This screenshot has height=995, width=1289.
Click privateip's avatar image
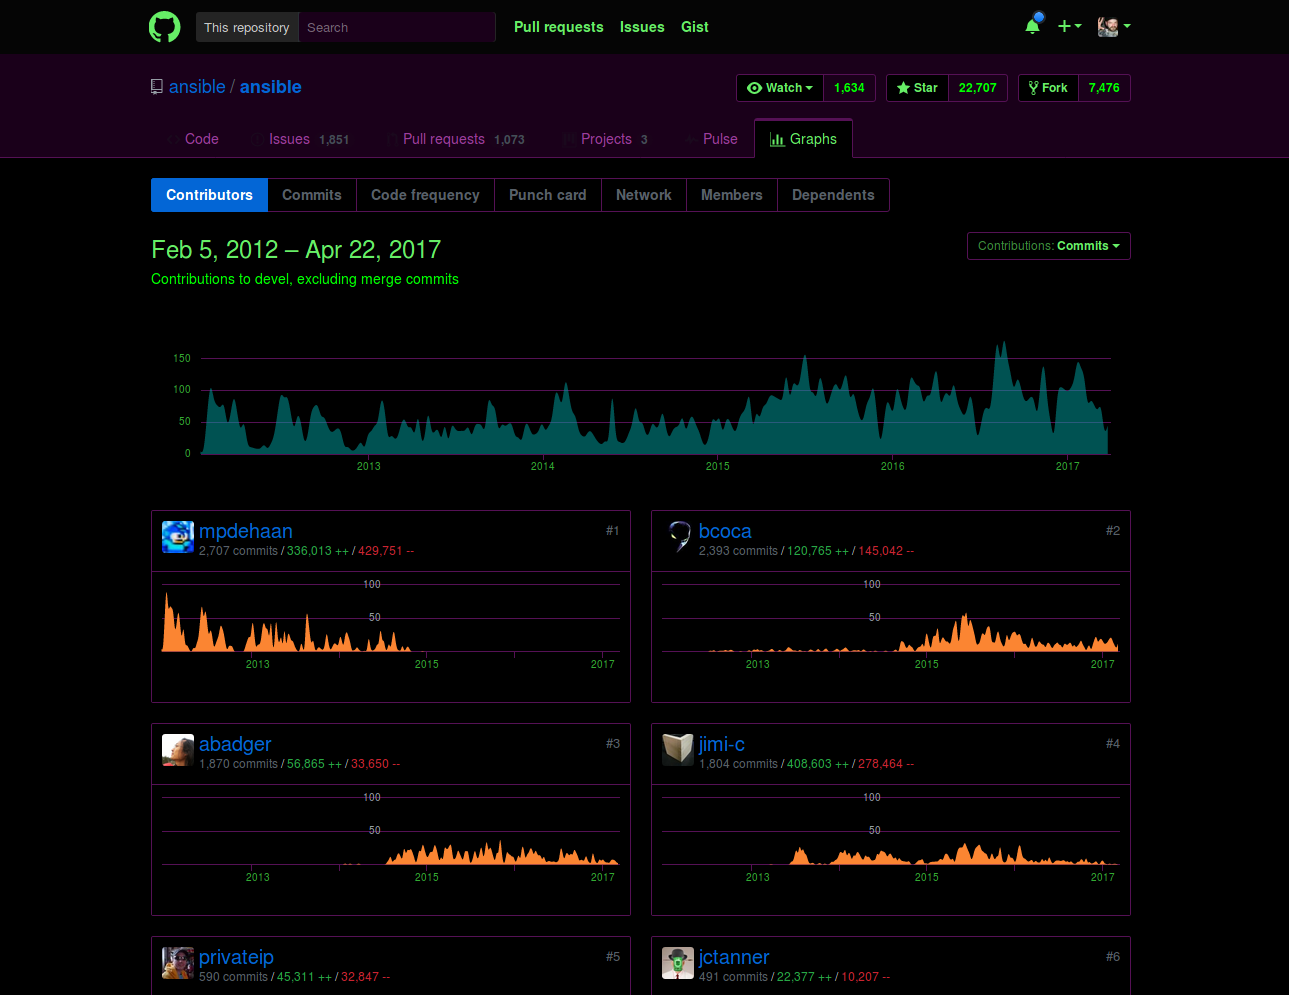178,963
